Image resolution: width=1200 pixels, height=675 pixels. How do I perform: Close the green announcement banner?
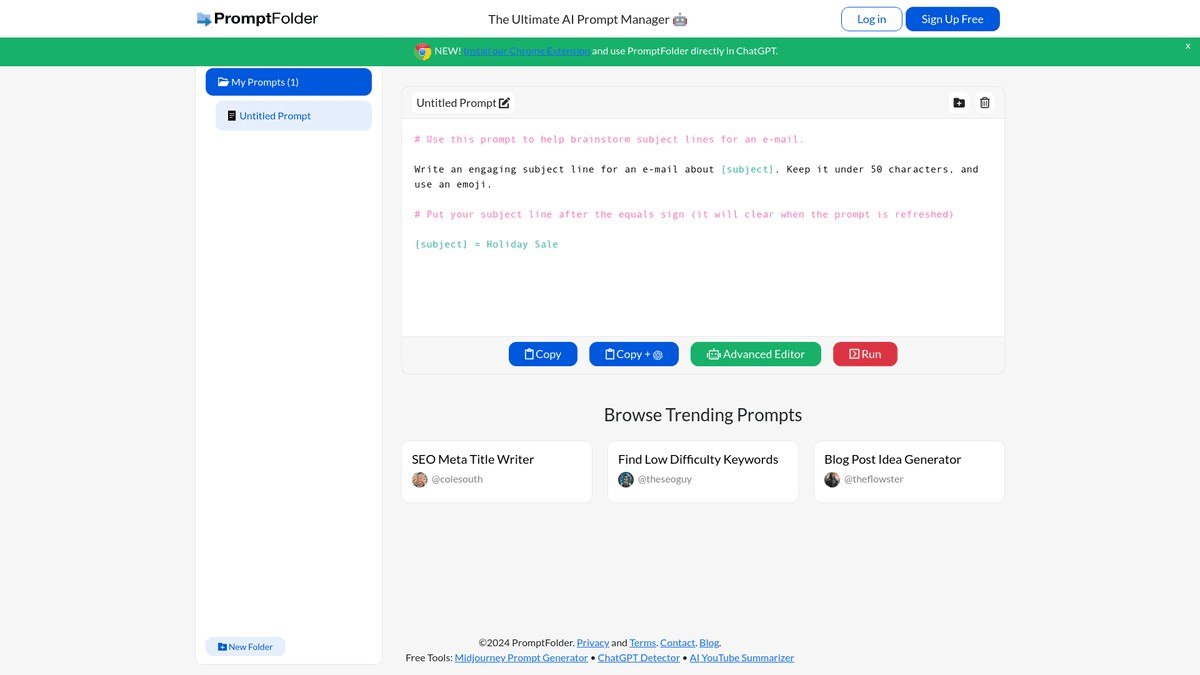click(x=1188, y=46)
